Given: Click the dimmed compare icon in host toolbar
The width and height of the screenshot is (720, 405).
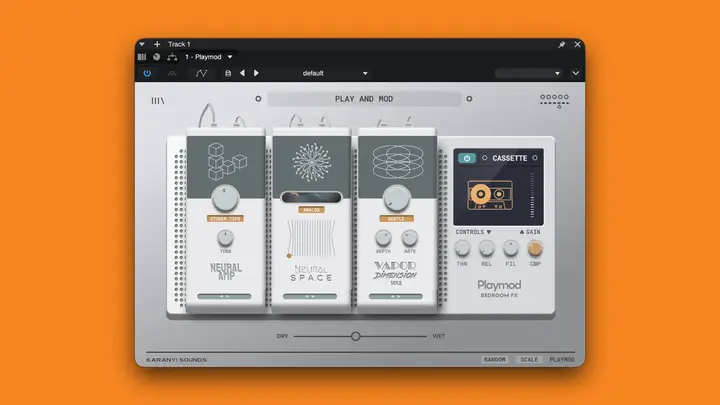Looking at the screenshot, I should point(172,73).
